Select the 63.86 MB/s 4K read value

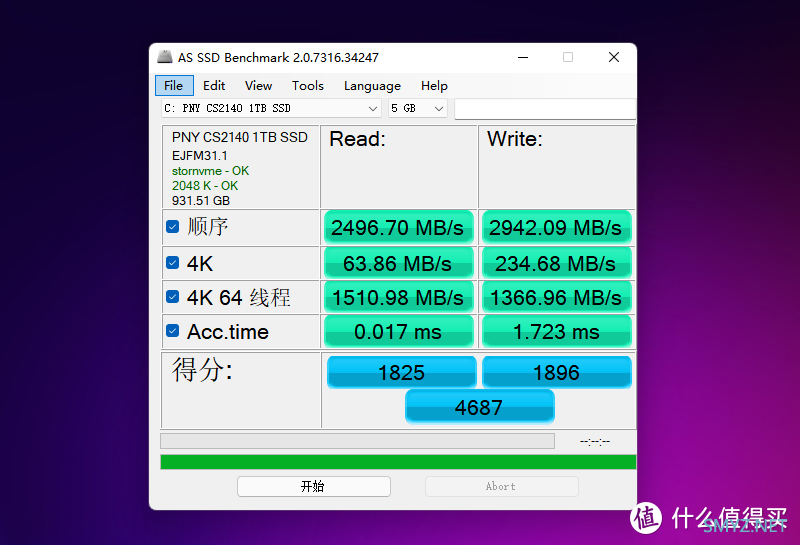click(x=398, y=263)
